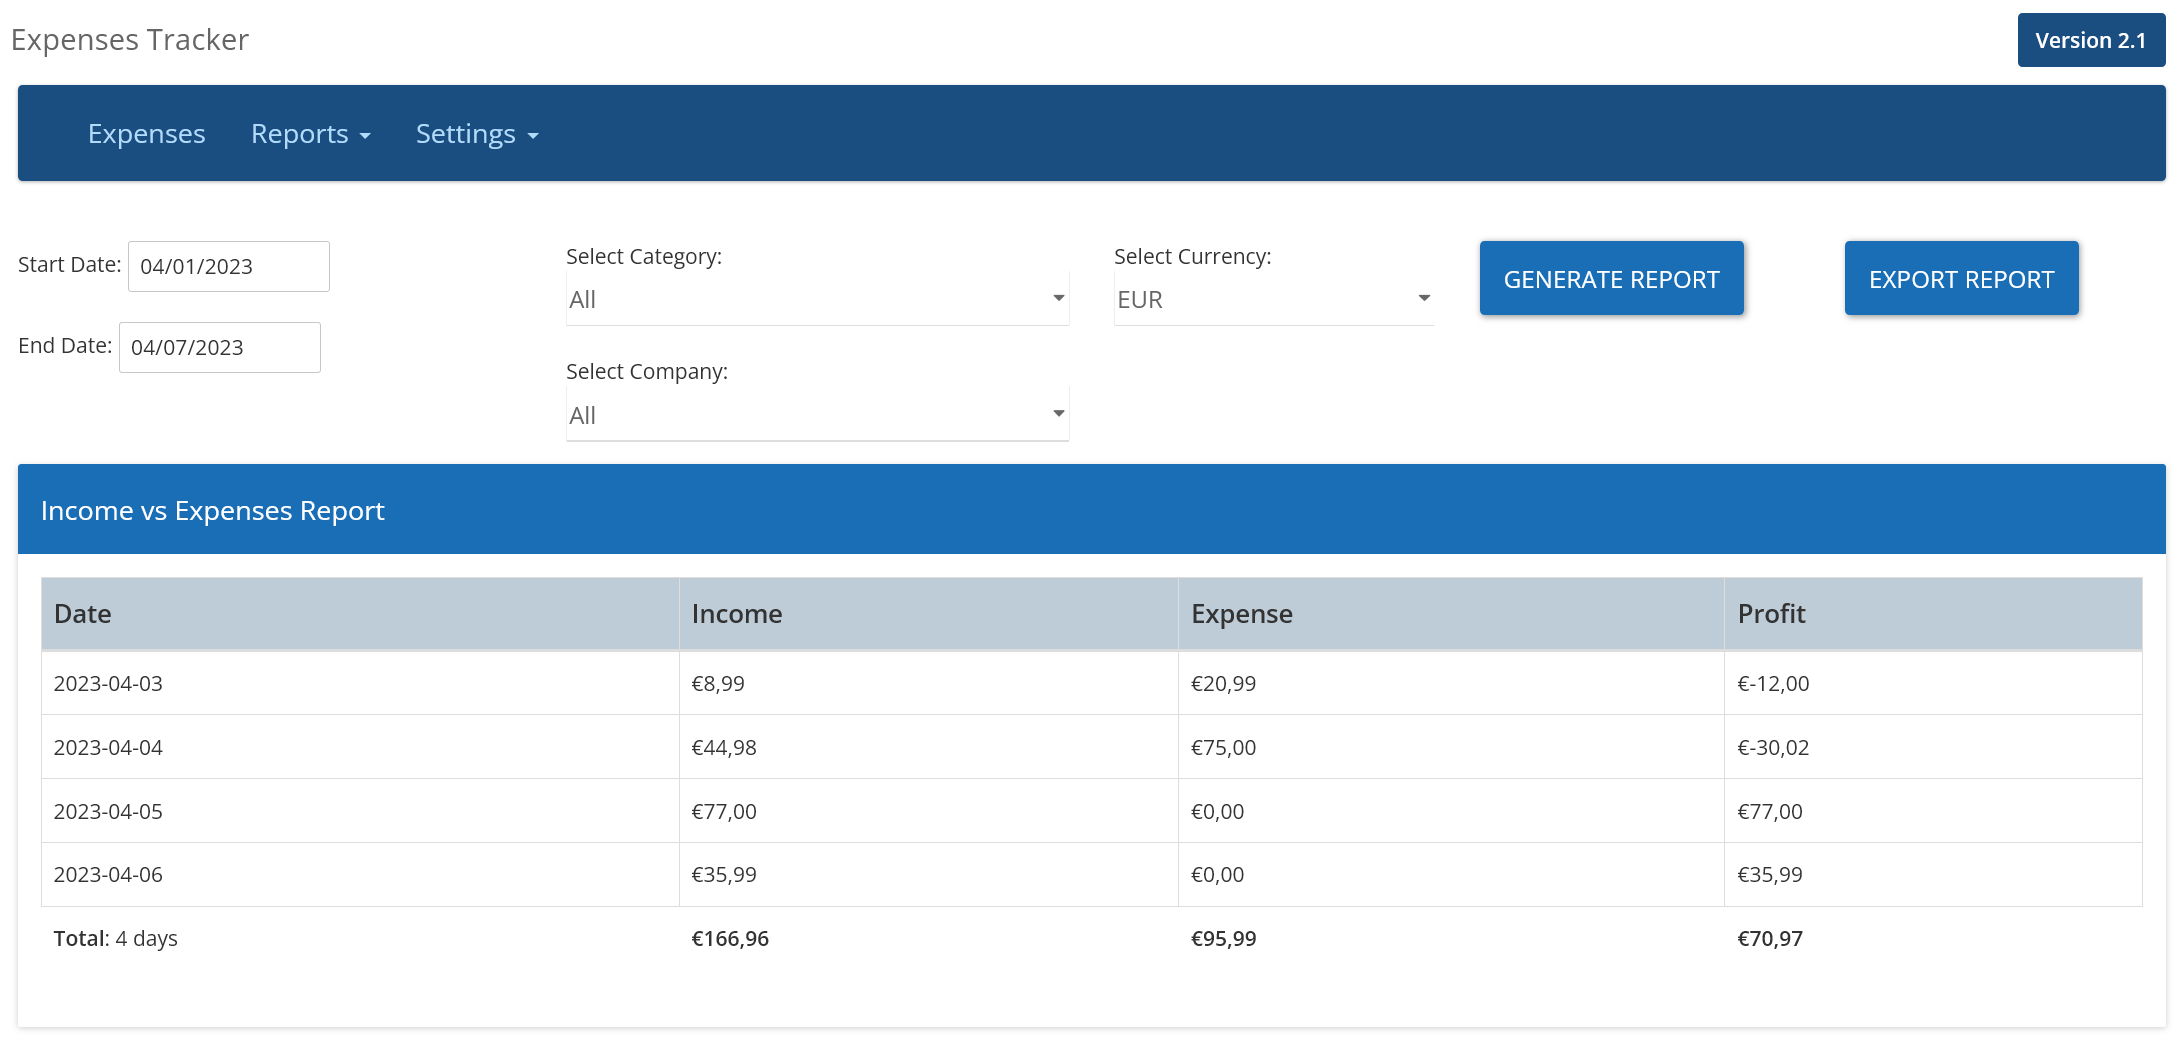Open the Expenses nav link
2177x1042 pixels.
pos(146,134)
